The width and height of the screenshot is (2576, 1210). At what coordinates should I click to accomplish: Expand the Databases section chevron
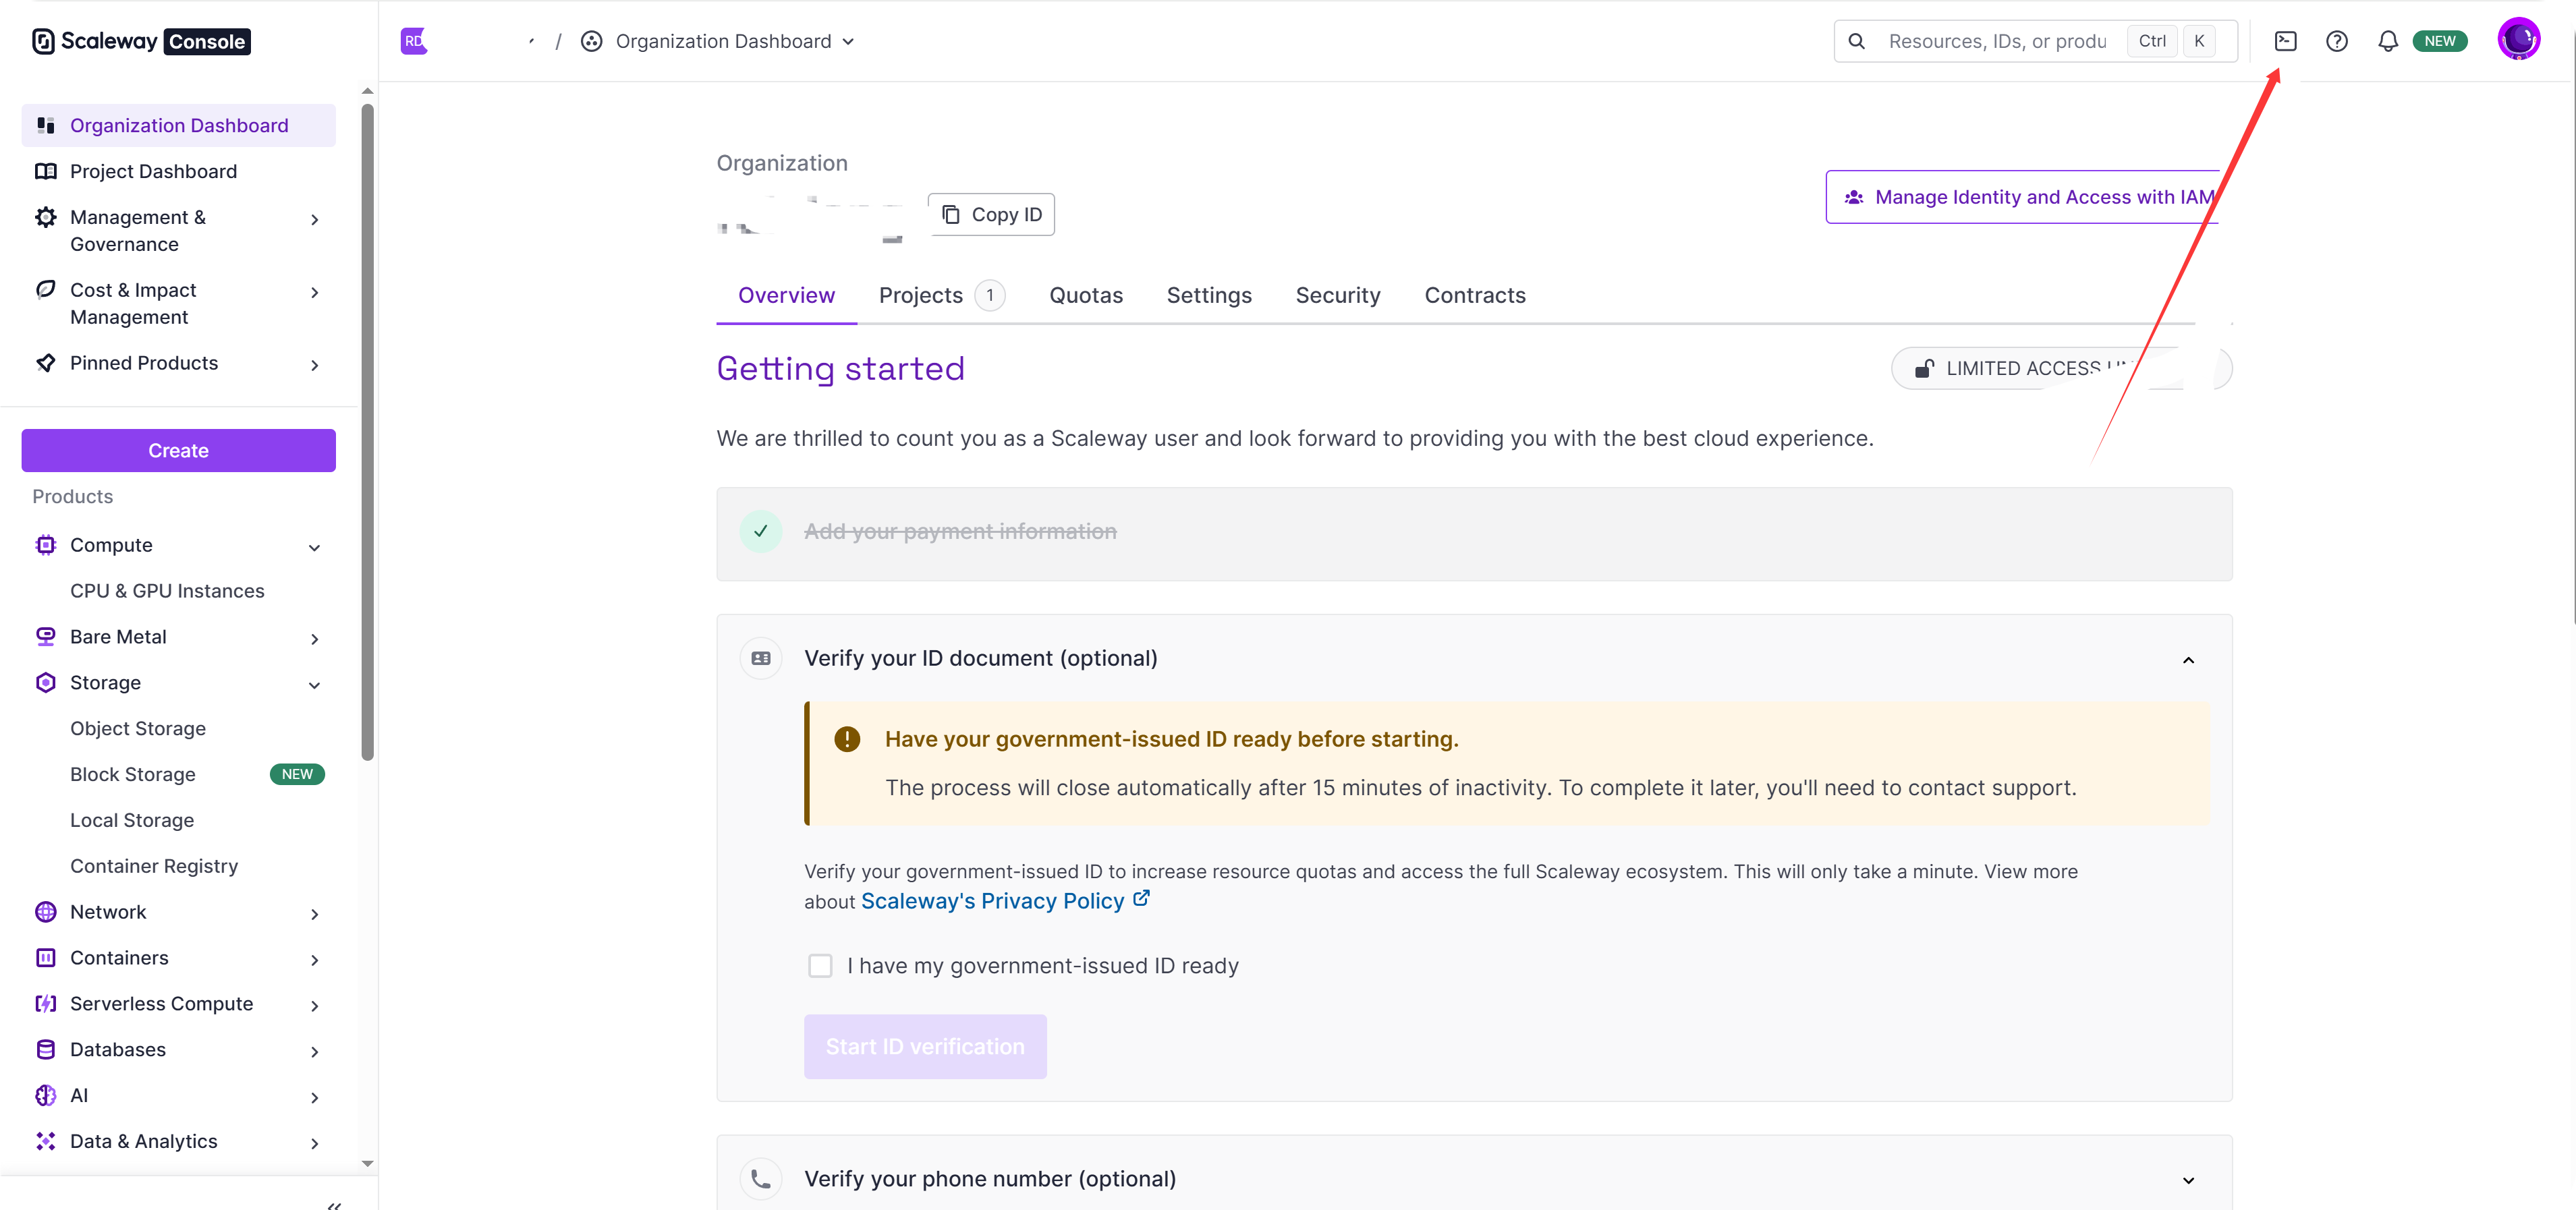pos(315,1052)
